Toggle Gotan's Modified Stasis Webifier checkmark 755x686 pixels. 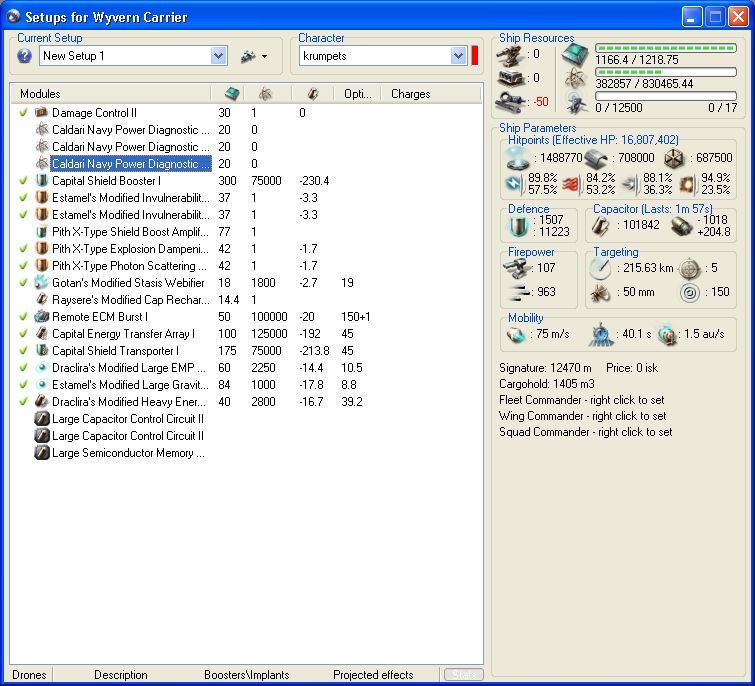tap(23, 283)
